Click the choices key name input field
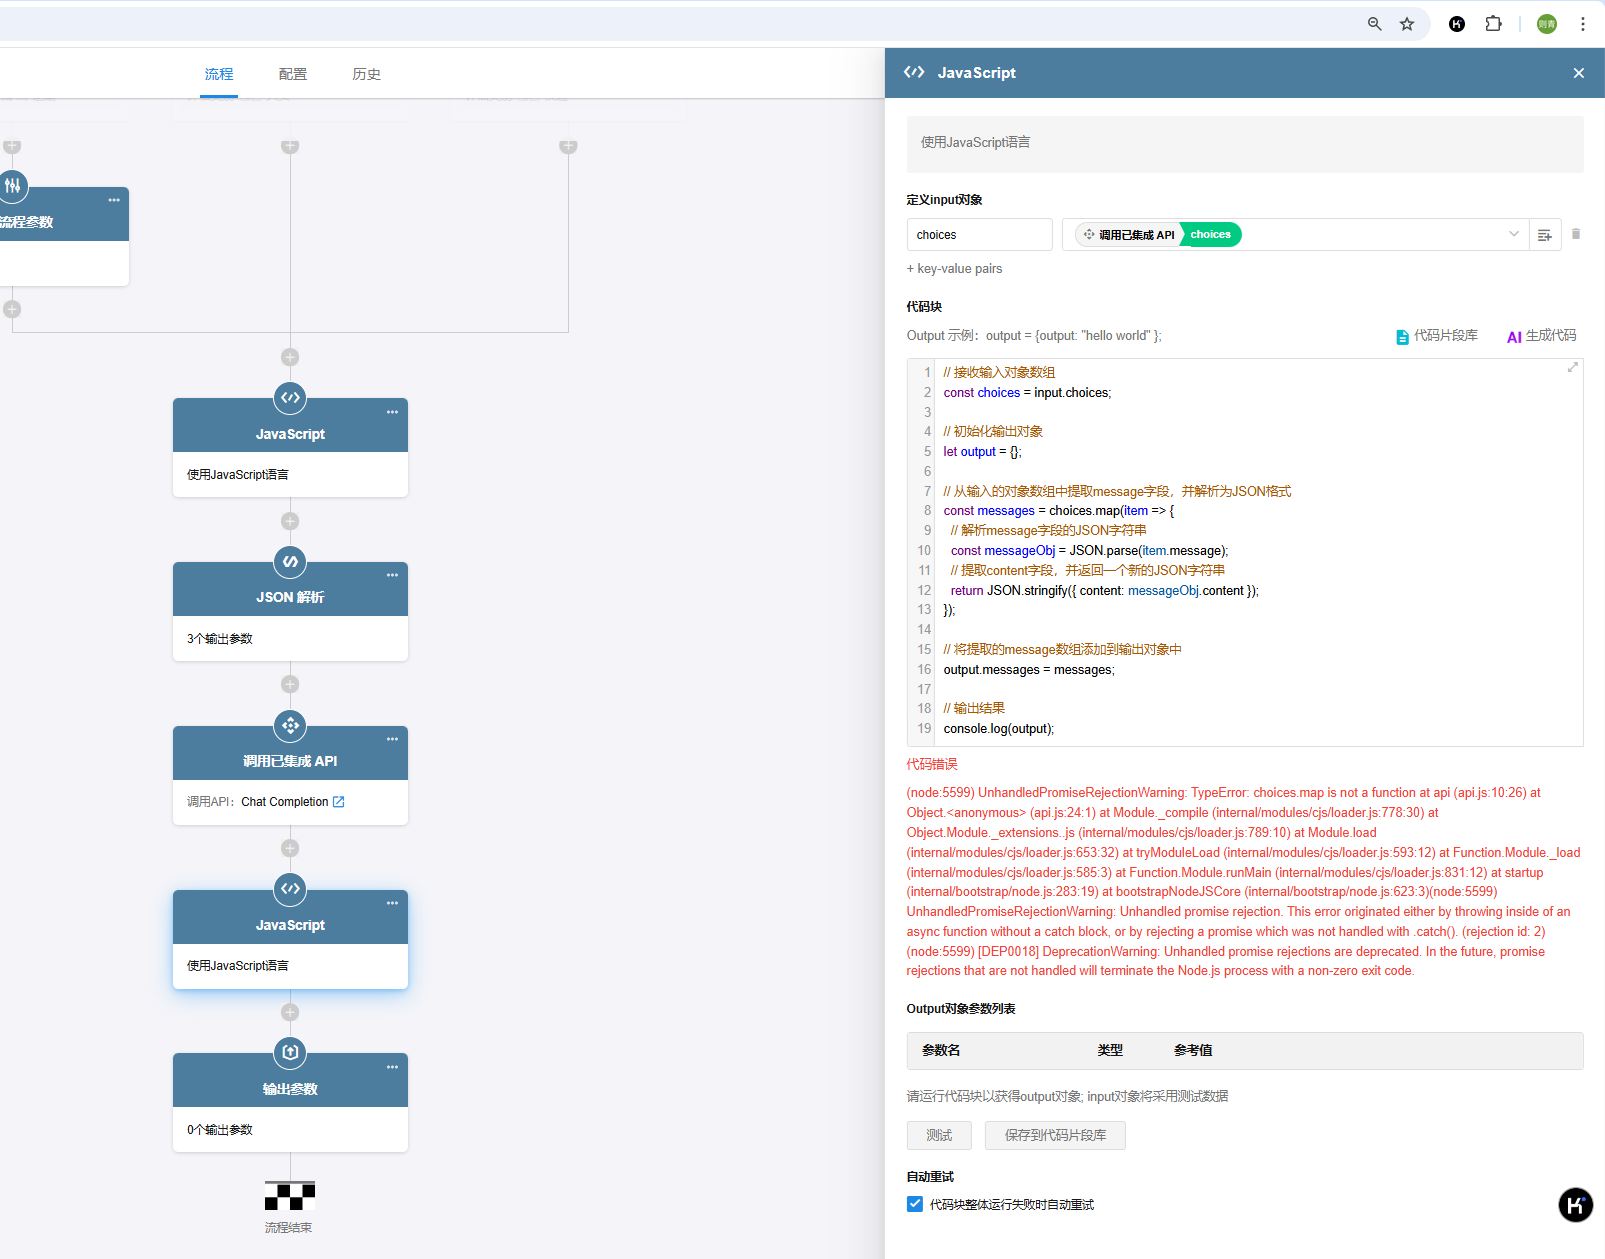The height and width of the screenshot is (1259, 1605). click(x=979, y=235)
